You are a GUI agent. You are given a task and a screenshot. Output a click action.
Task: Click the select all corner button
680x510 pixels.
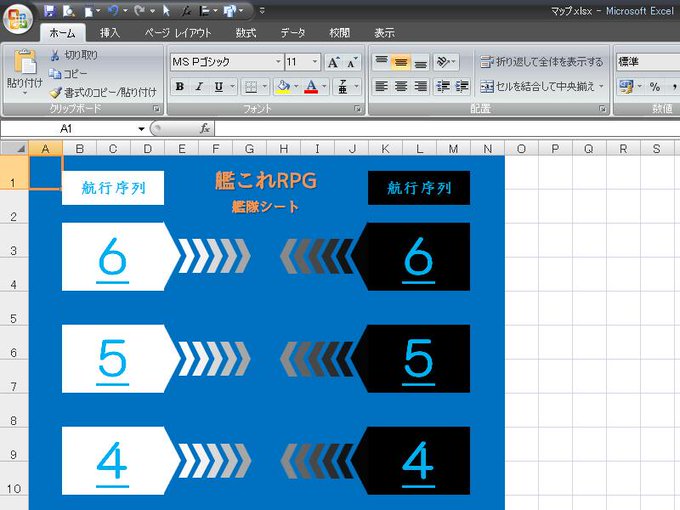(x=14, y=149)
